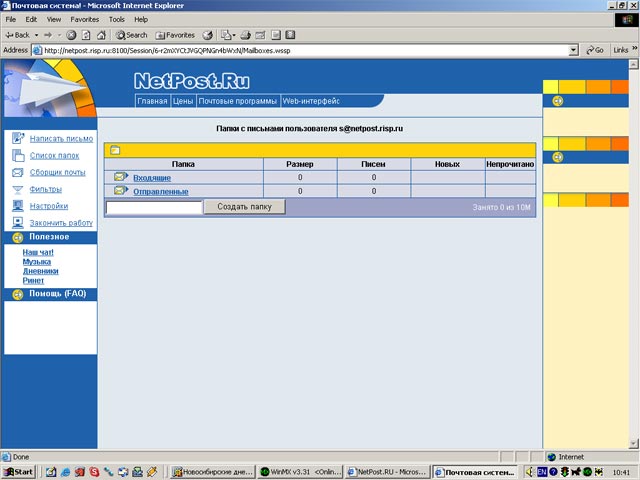This screenshot has width=640, height=480.
Task: Open the Search toolbar button
Action: pyautogui.click(x=131, y=35)
